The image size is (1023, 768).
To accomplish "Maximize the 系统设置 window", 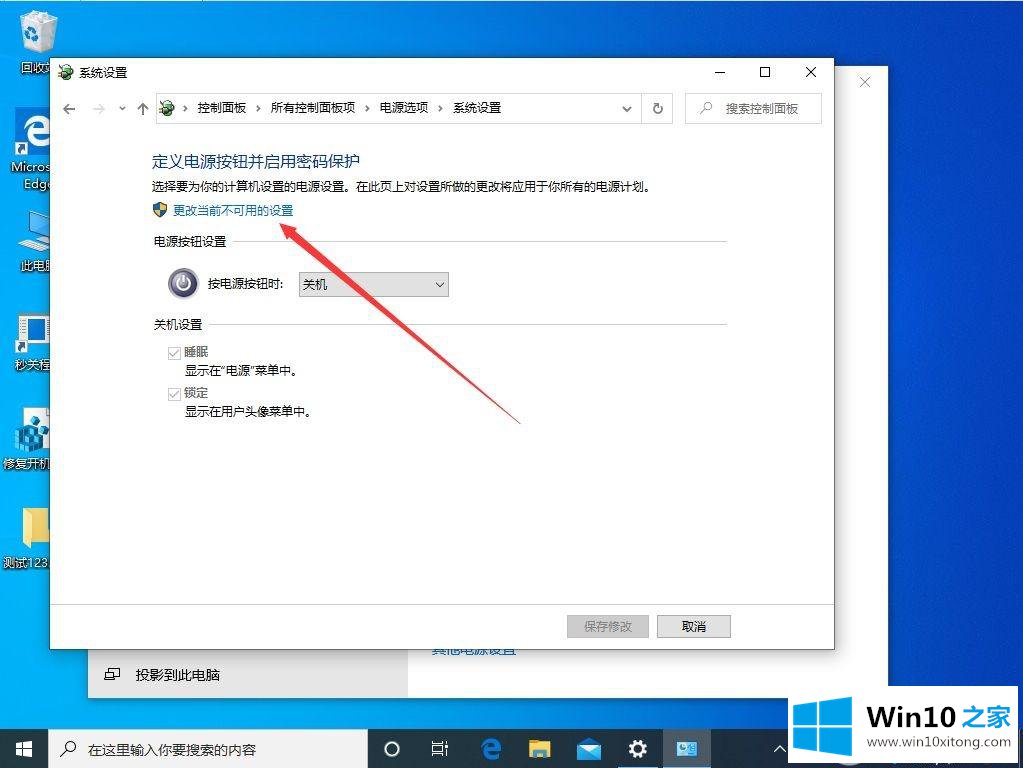I will (765, 72).
